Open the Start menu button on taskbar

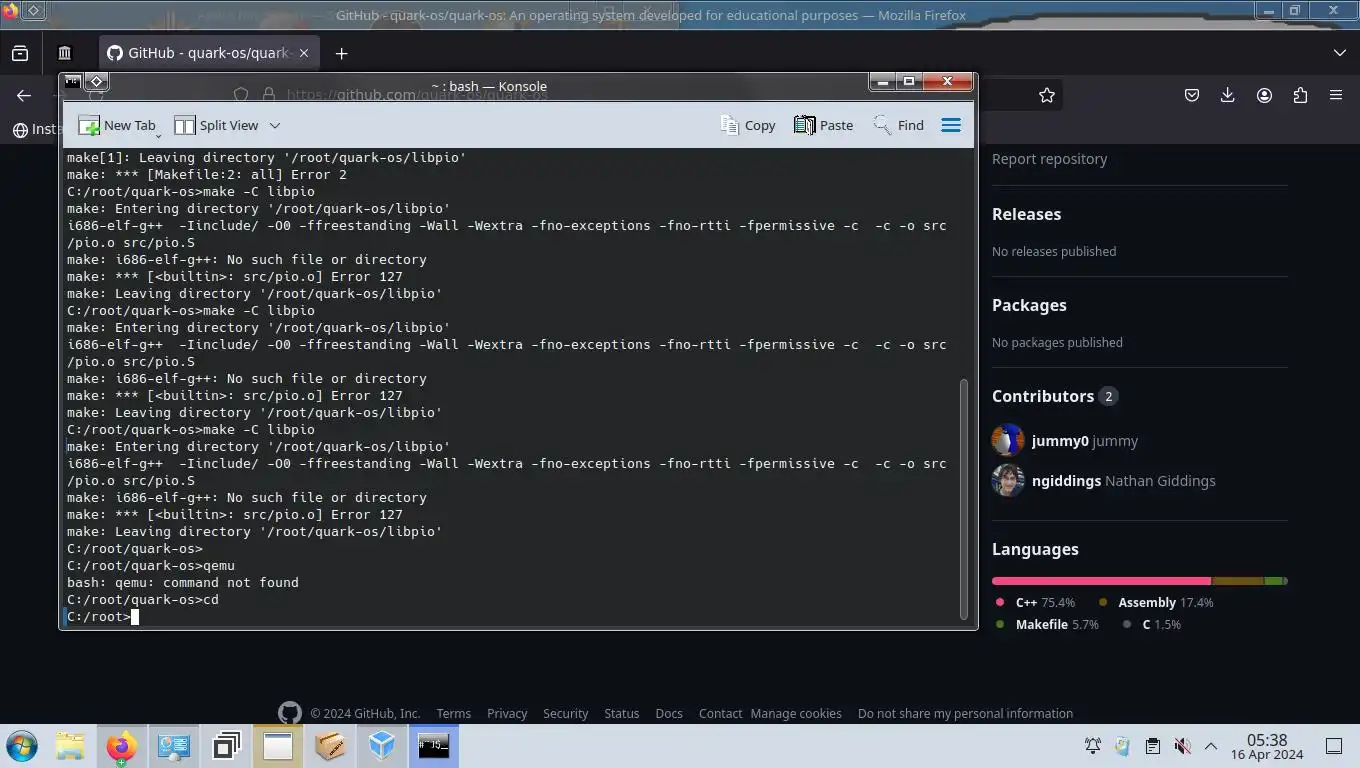click(x=21, y=746)
